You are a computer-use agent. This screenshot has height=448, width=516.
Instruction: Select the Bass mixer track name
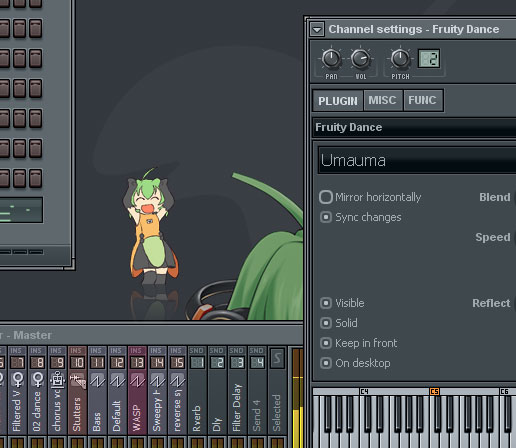(x=97, y=422)
